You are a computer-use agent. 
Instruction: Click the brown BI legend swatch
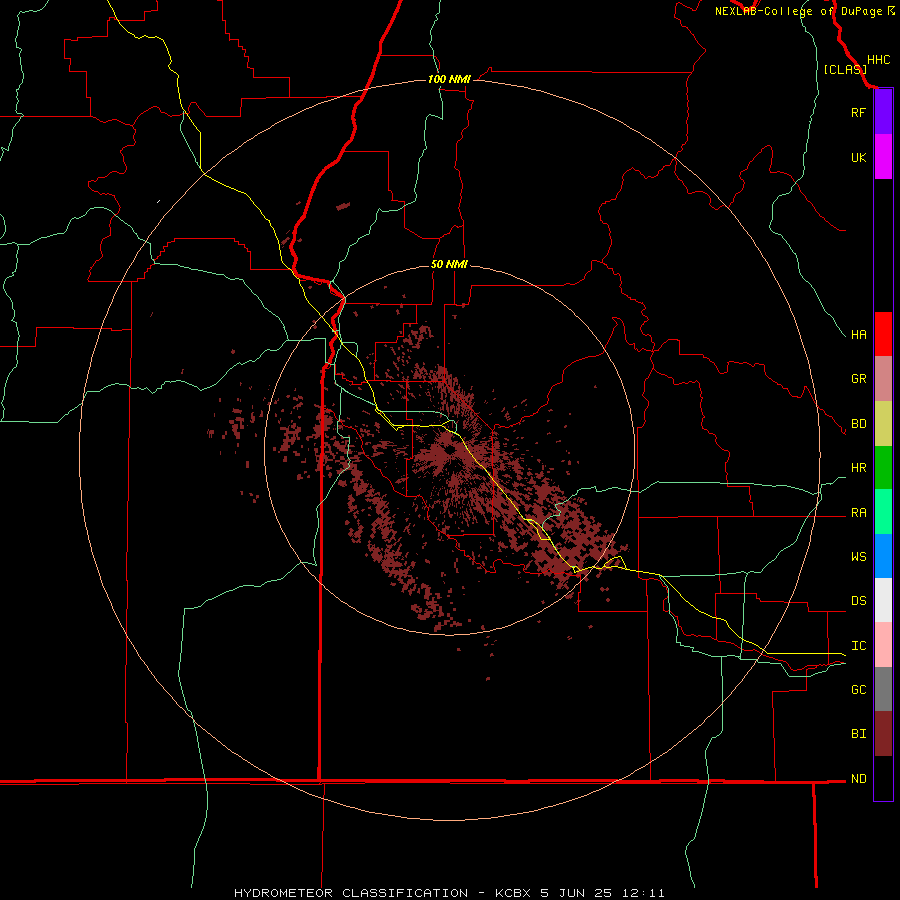tap(883, 734)
